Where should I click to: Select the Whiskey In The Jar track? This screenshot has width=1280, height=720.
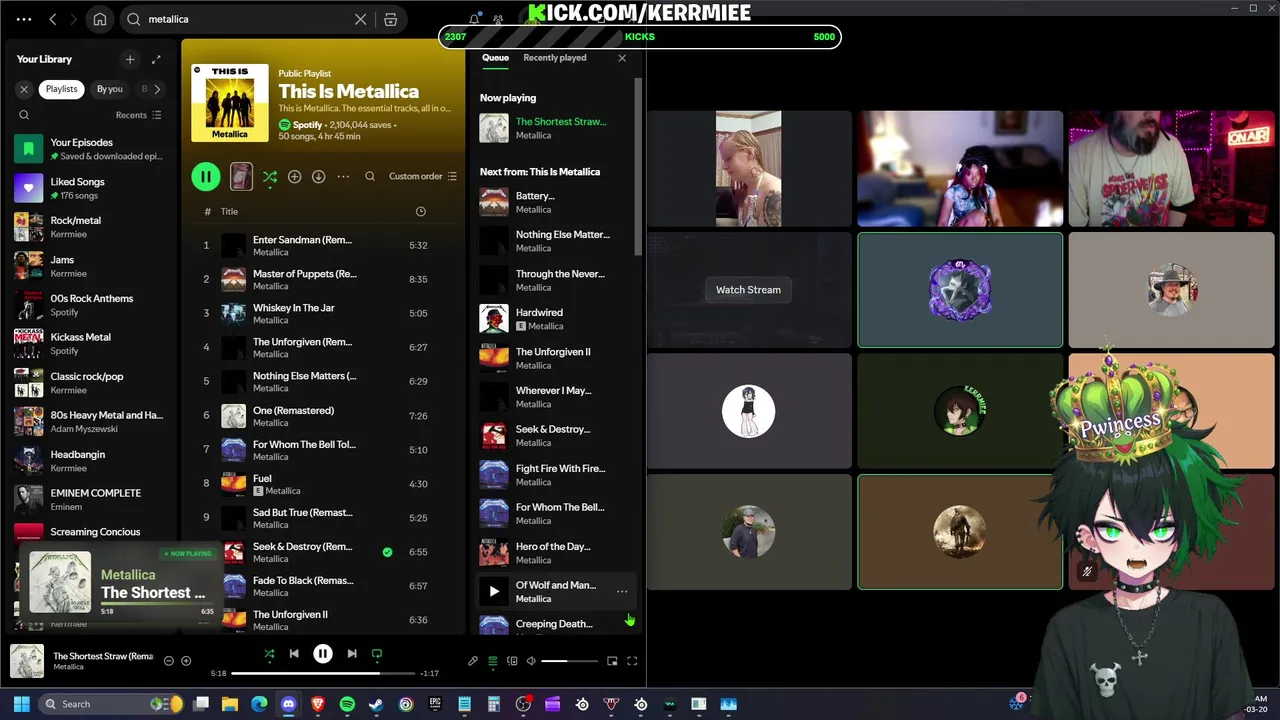tap(322, 314)
